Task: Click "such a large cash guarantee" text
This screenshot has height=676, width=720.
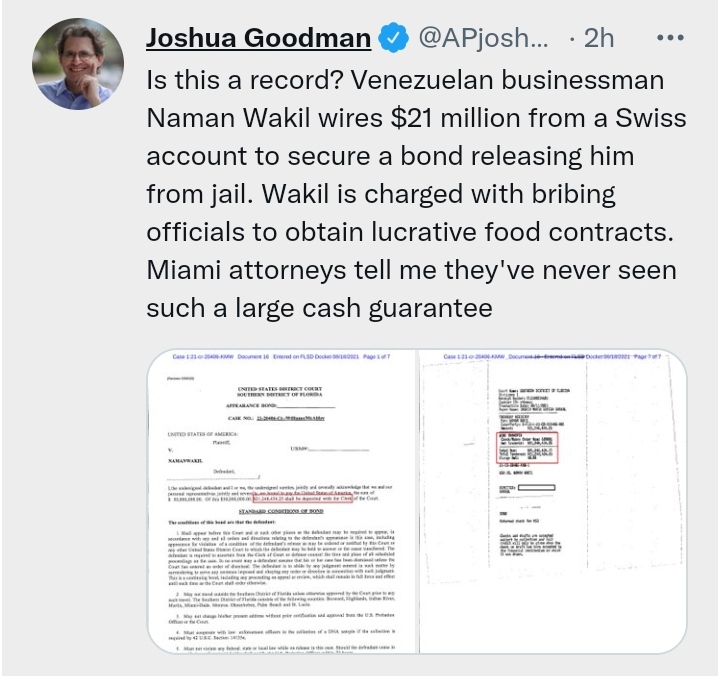Action: (319, 308)
